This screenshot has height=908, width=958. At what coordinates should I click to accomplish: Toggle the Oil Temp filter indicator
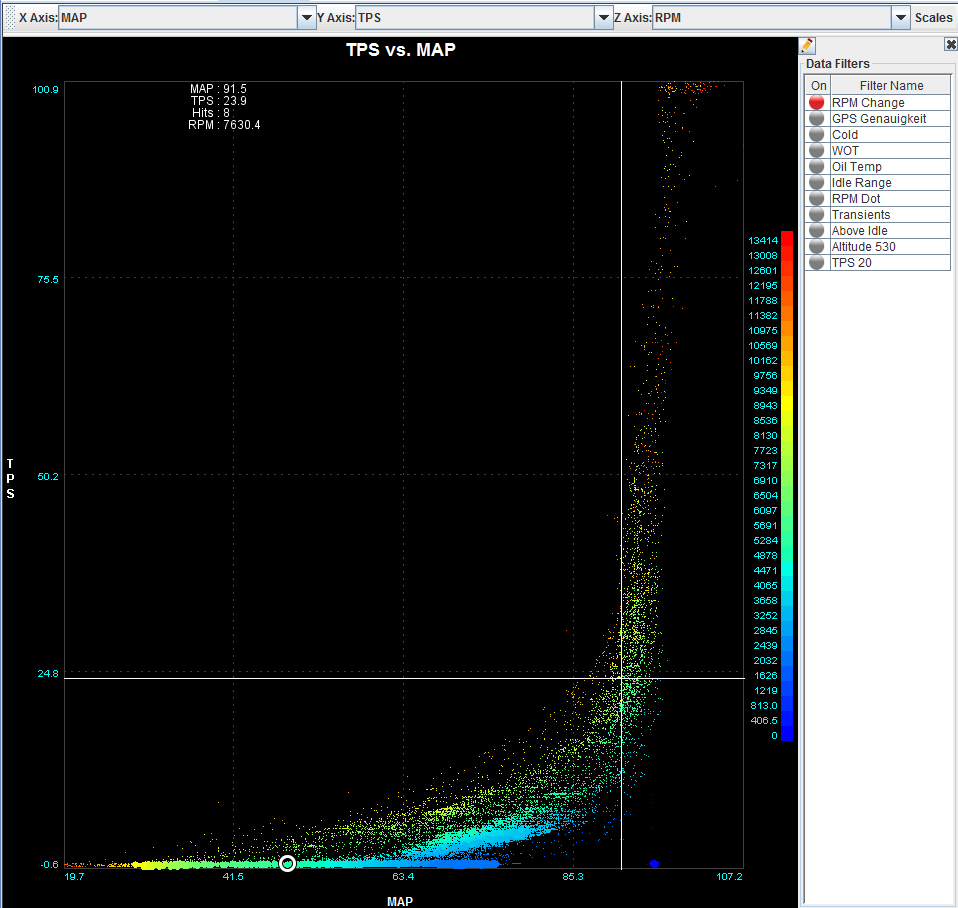pos(817,167)
